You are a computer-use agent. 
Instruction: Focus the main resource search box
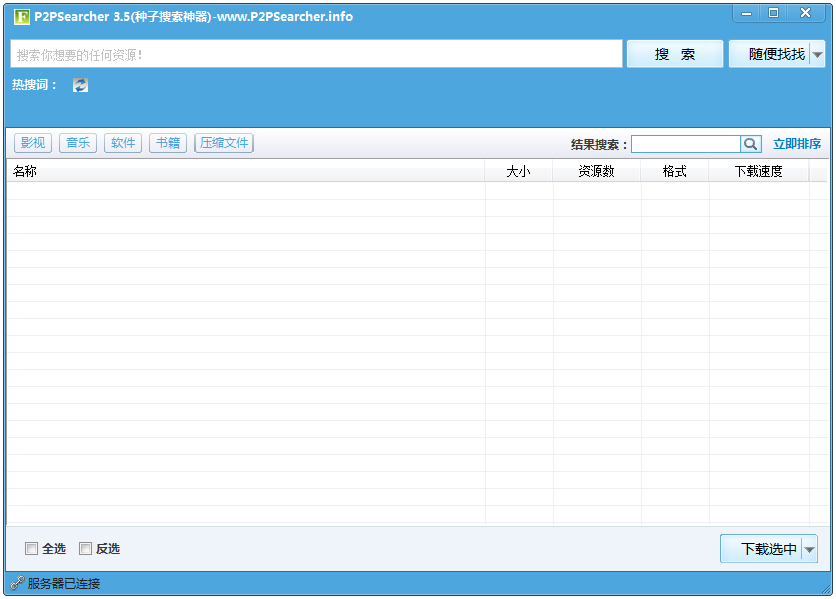pos(316,54)
